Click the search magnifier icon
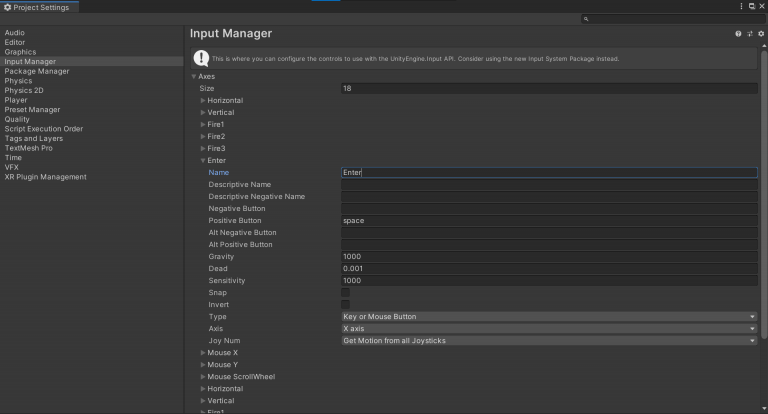The width and height of the screenshot is (768, 414). [x=586, y=19]
